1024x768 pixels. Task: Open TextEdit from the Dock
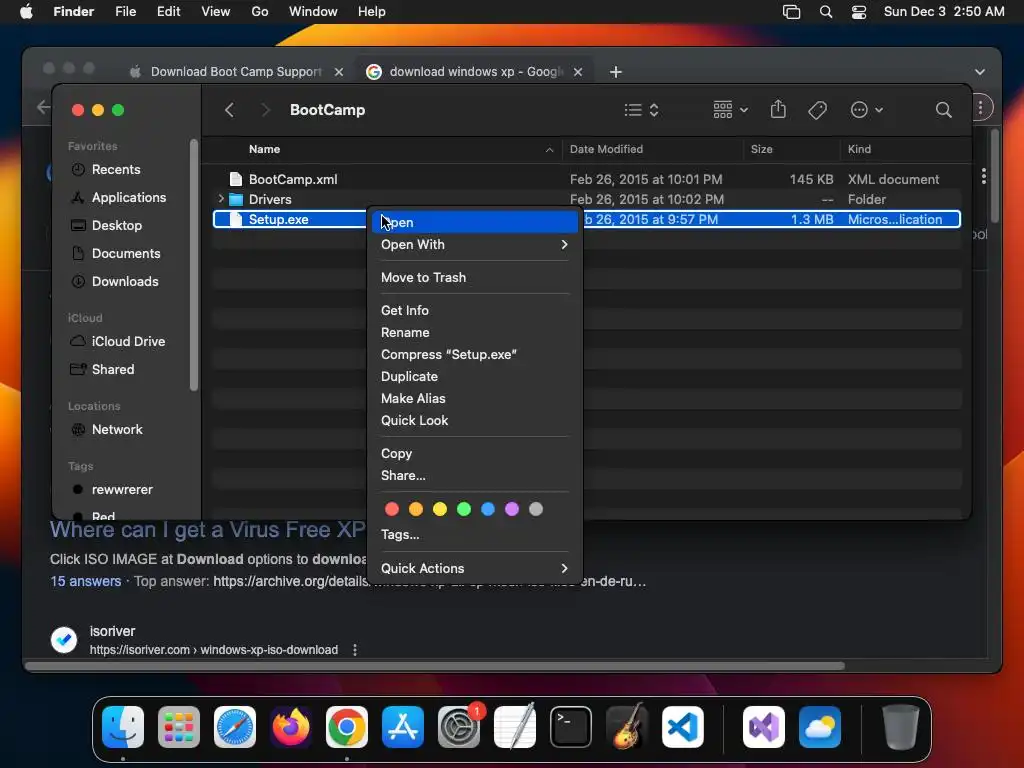(x=515, y=727)
